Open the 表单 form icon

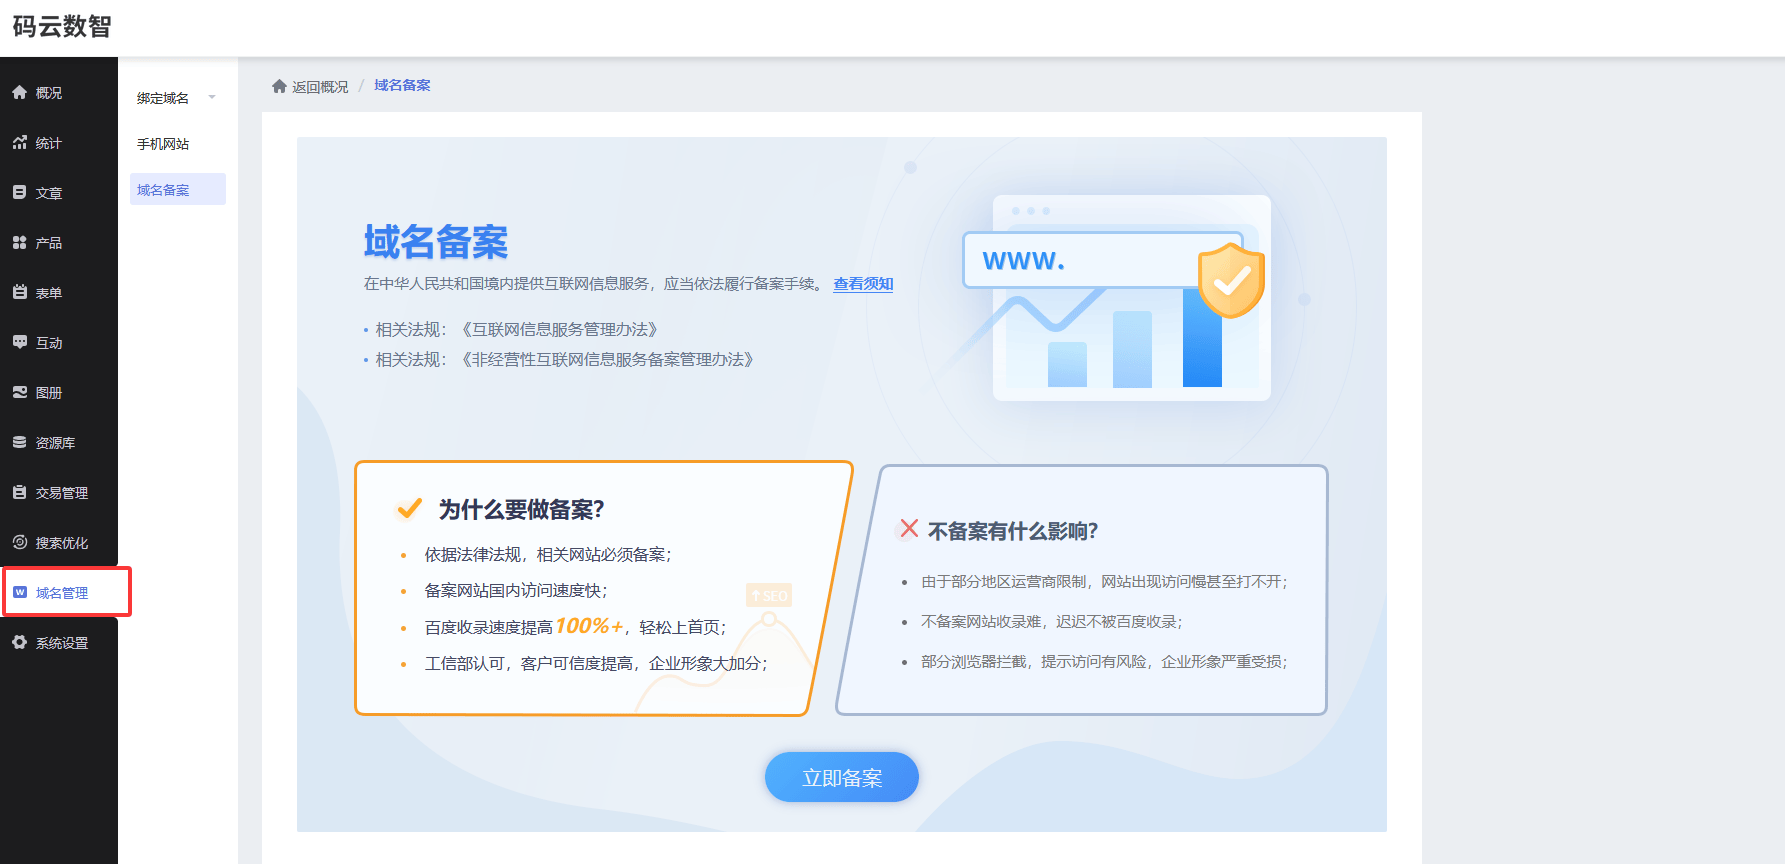(x=19, y=292)
